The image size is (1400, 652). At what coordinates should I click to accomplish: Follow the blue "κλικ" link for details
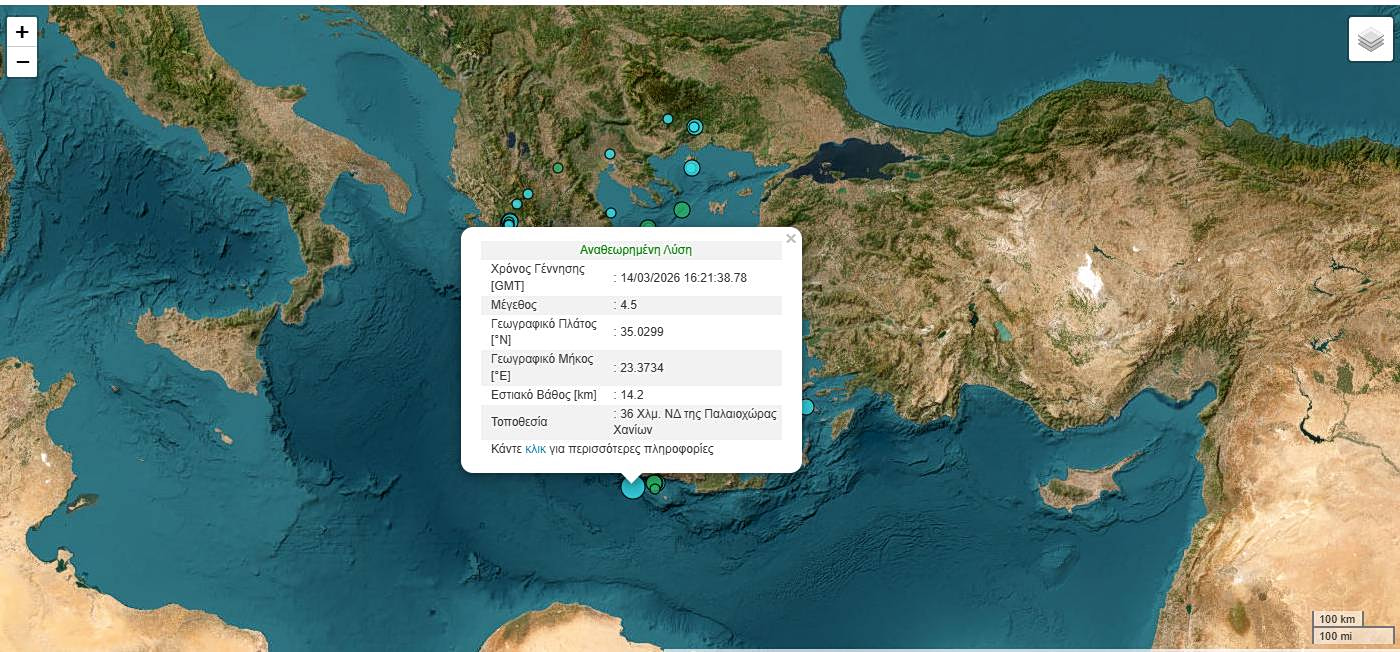click(x=535, y=449)
